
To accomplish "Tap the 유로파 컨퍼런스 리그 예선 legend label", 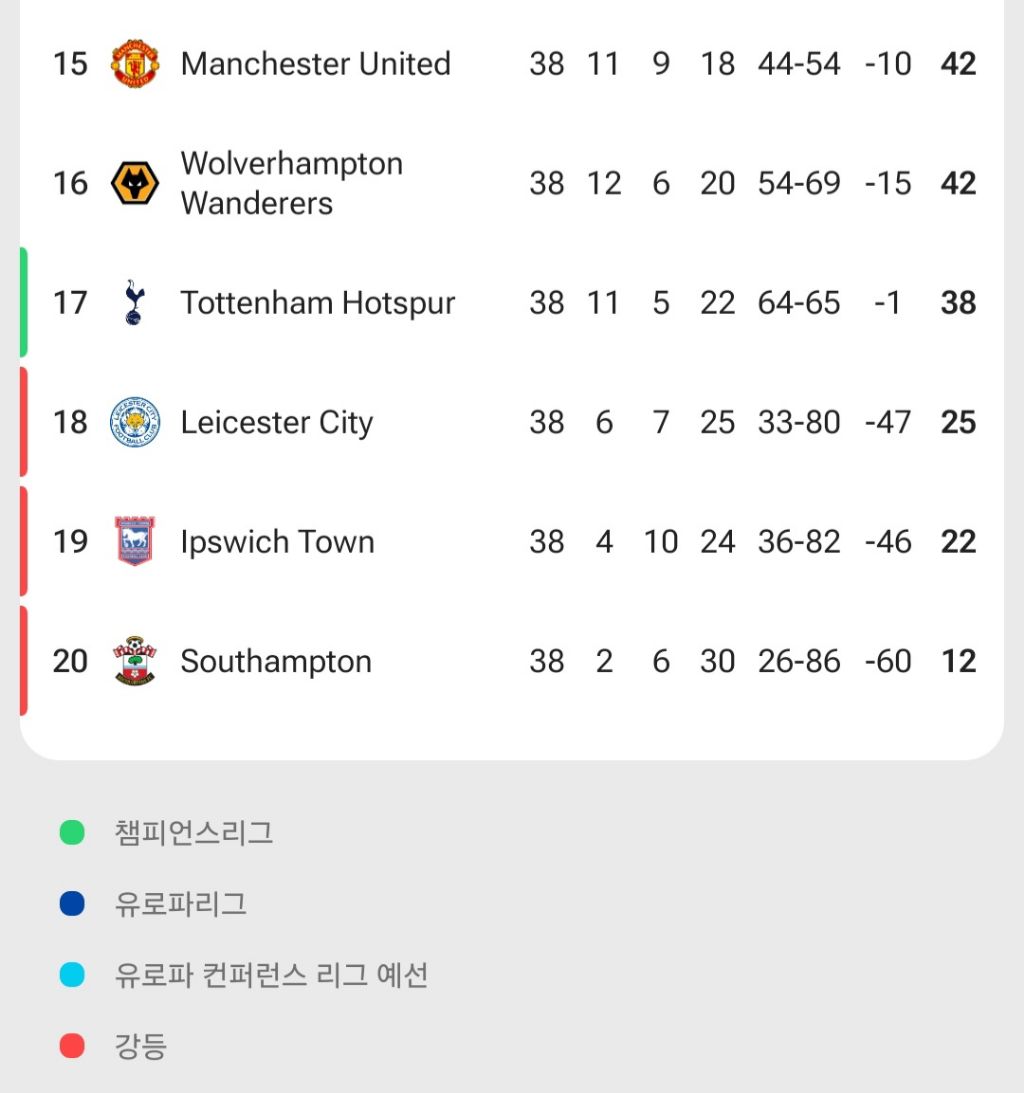I will click(271, 975).
